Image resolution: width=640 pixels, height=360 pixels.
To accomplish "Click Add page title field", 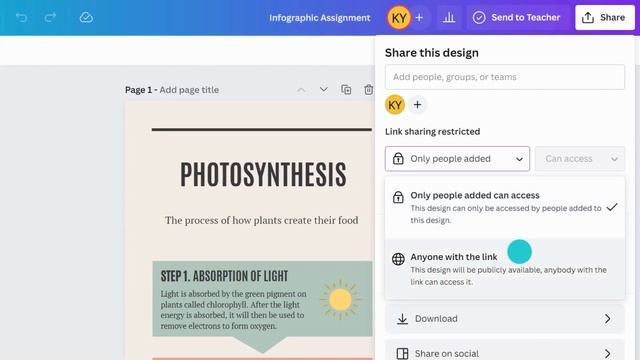I will (x=189, y=90).
